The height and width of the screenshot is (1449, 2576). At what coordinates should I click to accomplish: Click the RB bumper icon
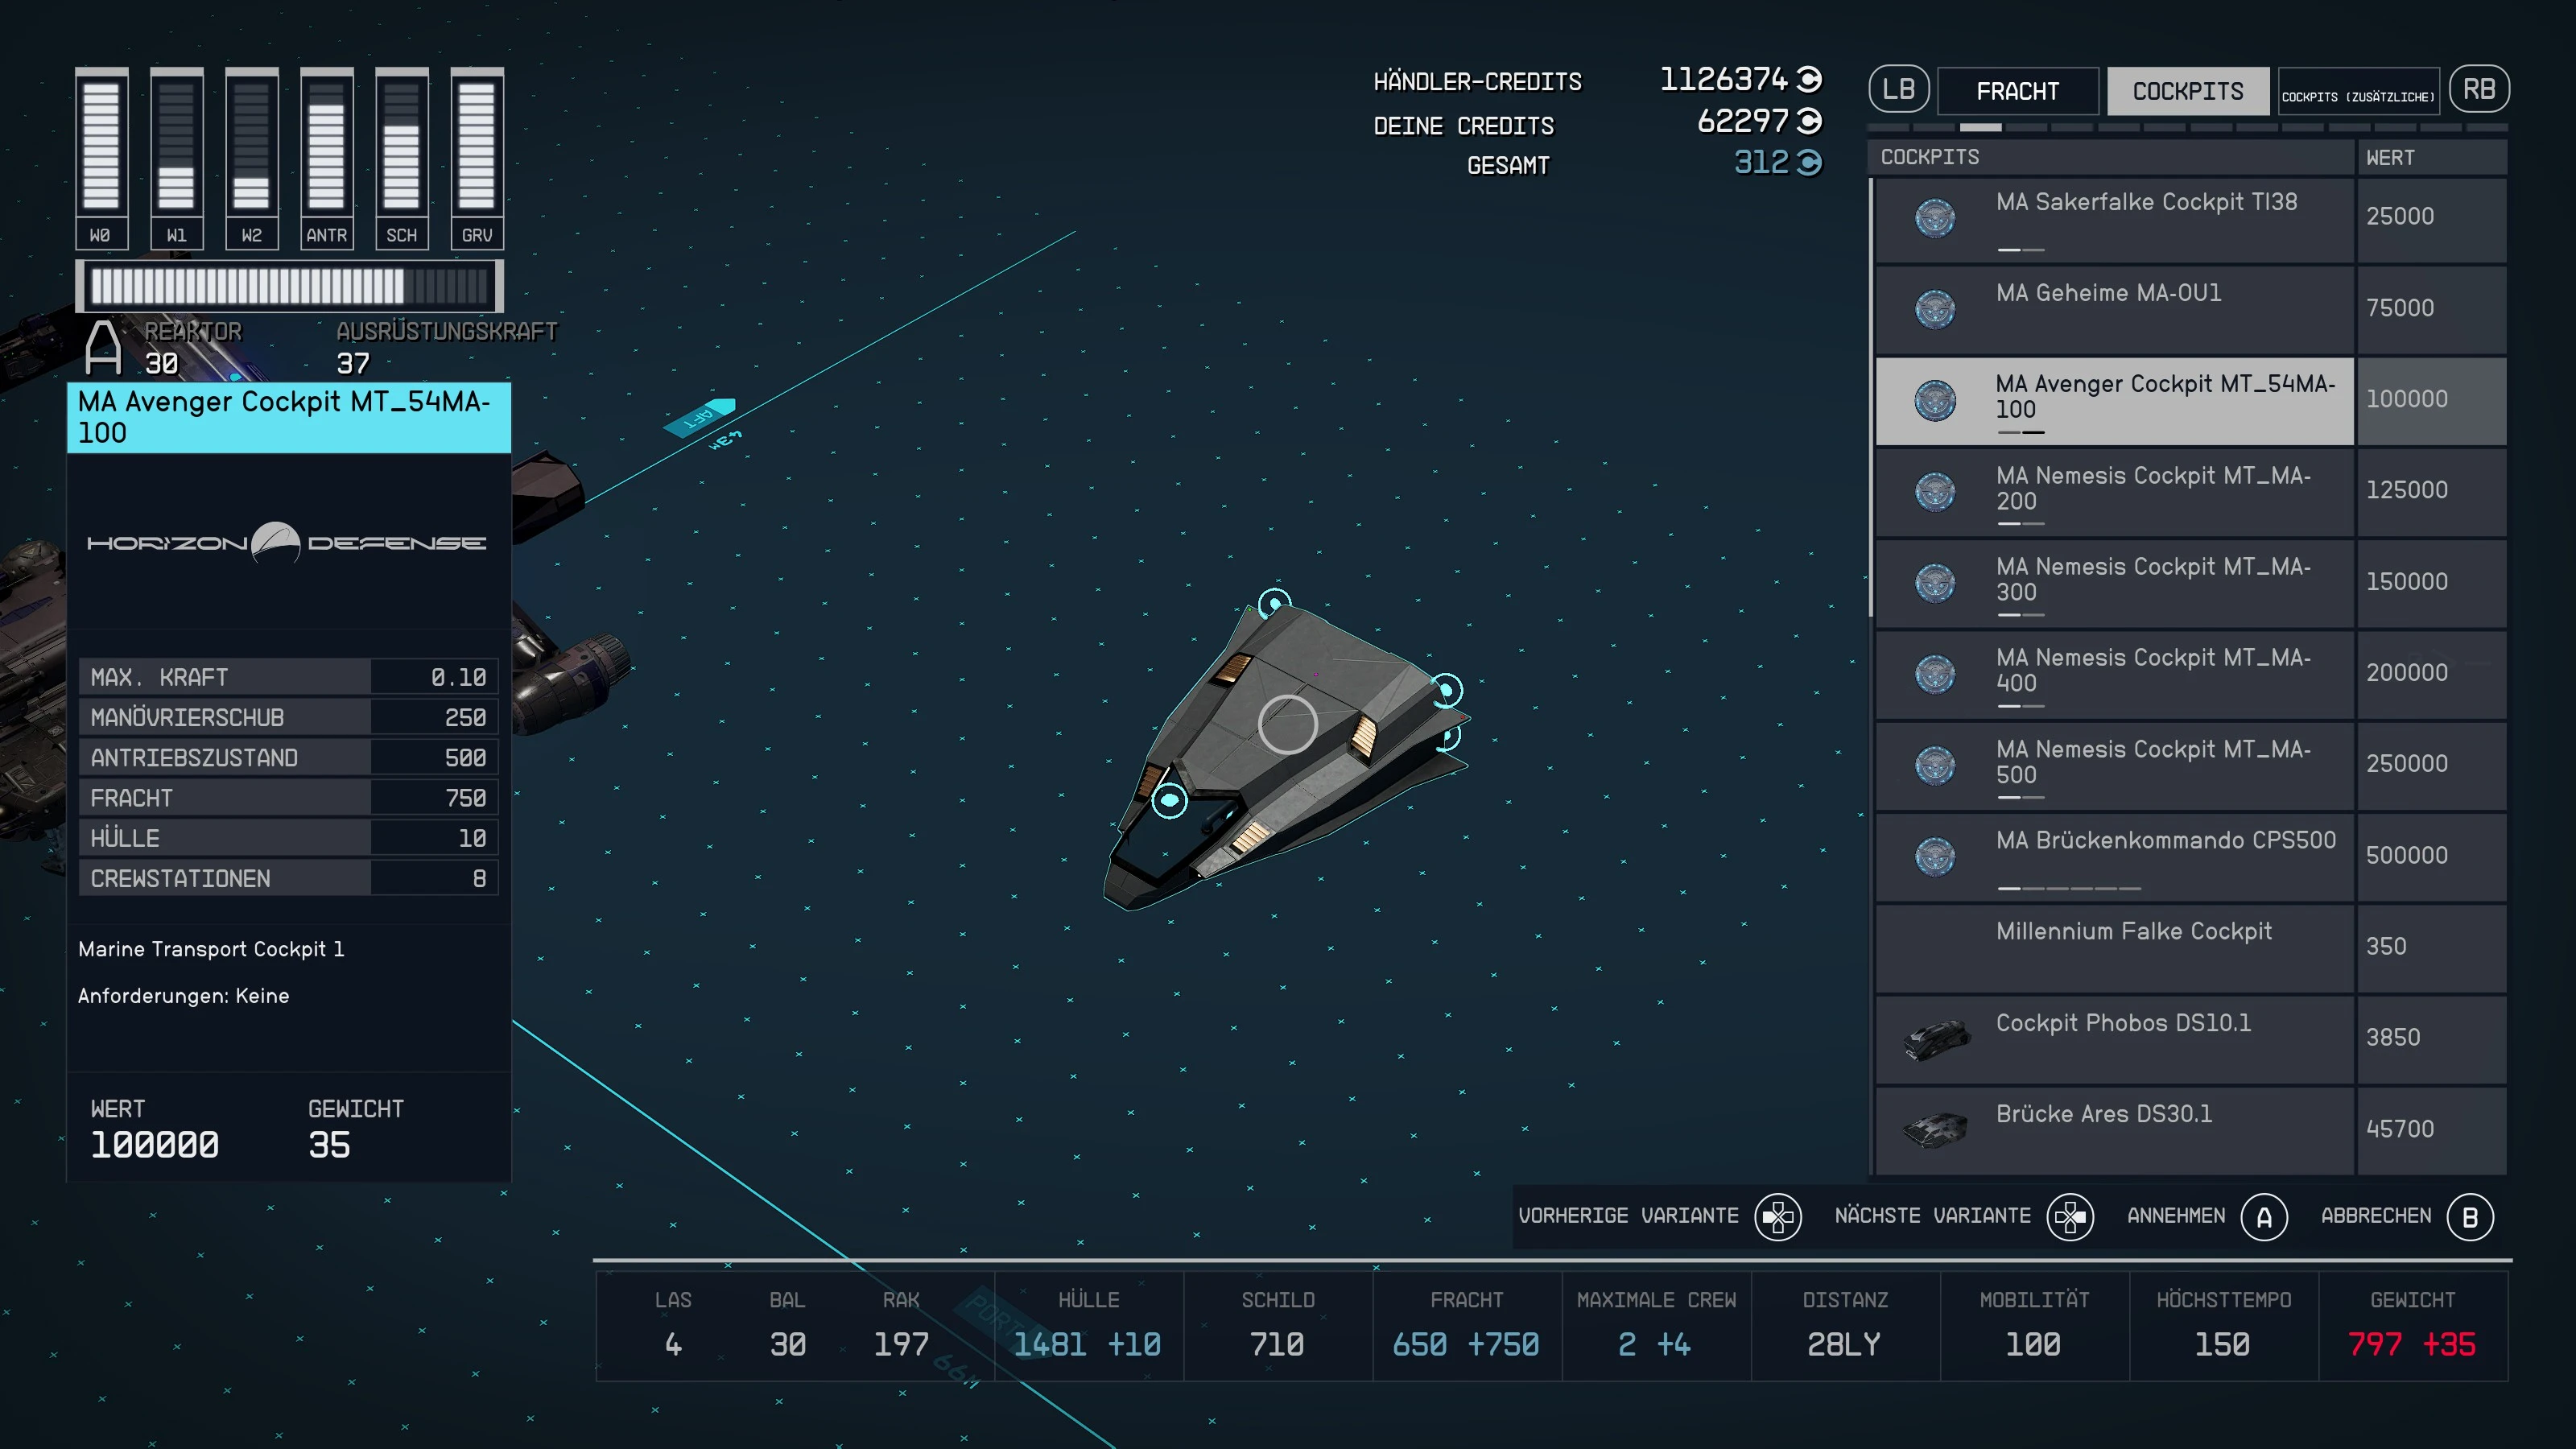2478,90
